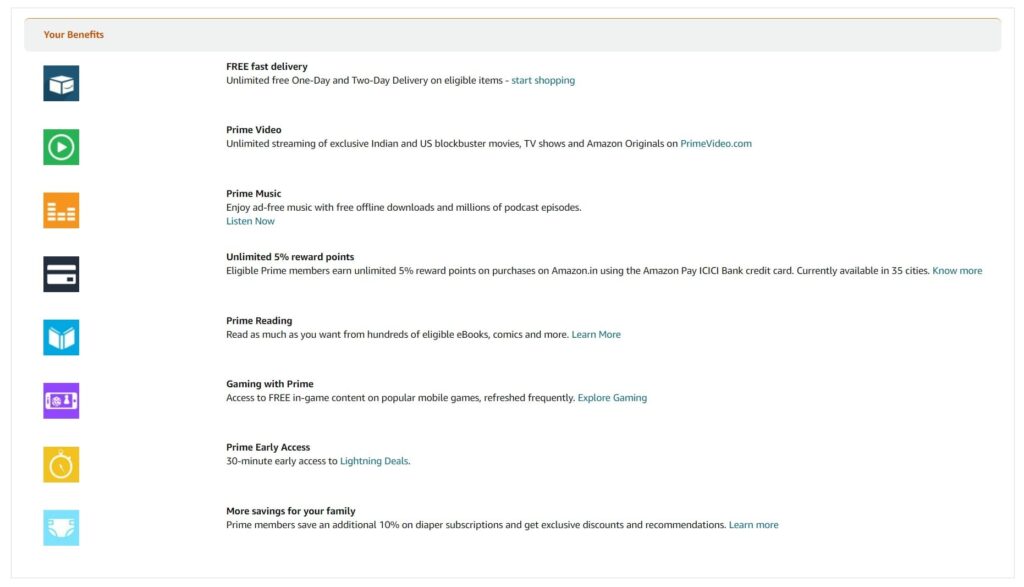The width and height of the screenshot is (1024, 587).
Task: Visit the PrimeVideo.com link
Action: click(716, 144)
